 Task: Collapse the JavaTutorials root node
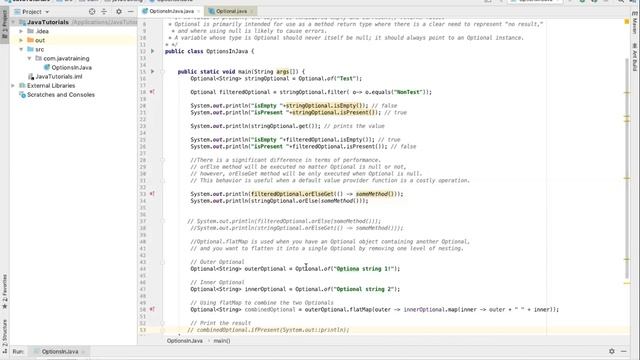pos(13,22)
